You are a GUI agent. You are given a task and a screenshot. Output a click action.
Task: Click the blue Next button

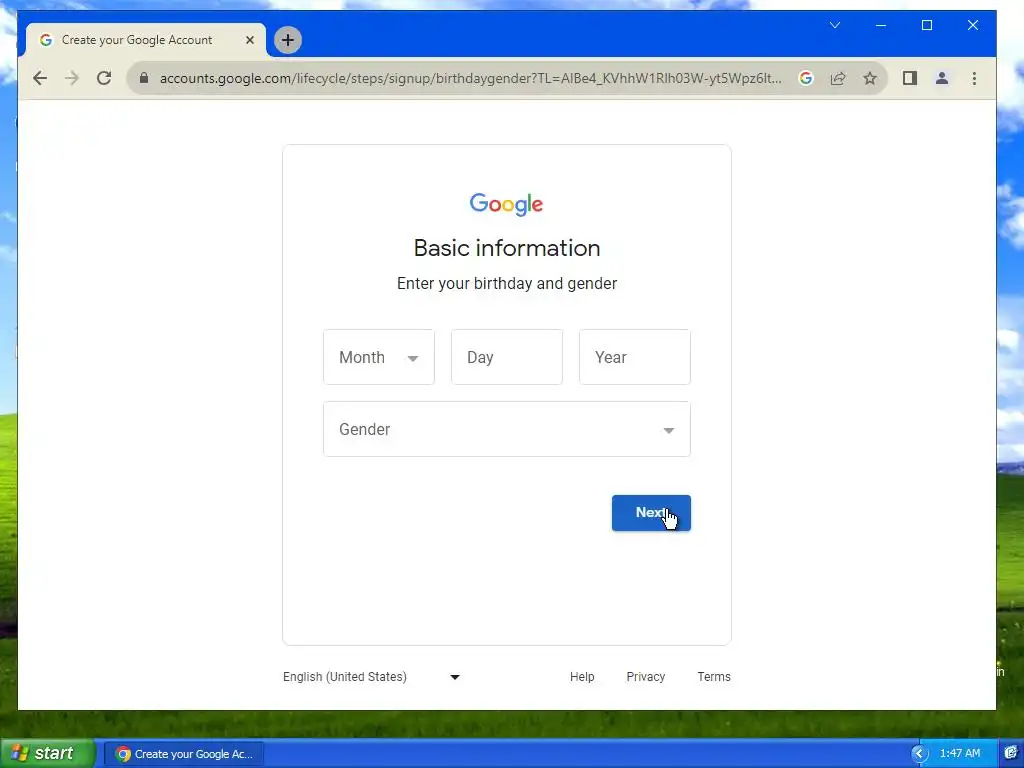tap(651, 513)
